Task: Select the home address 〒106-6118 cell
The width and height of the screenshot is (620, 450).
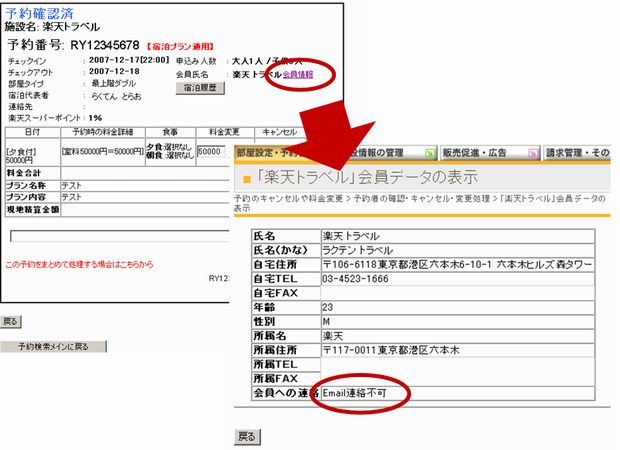Action: tap(458, 265)
